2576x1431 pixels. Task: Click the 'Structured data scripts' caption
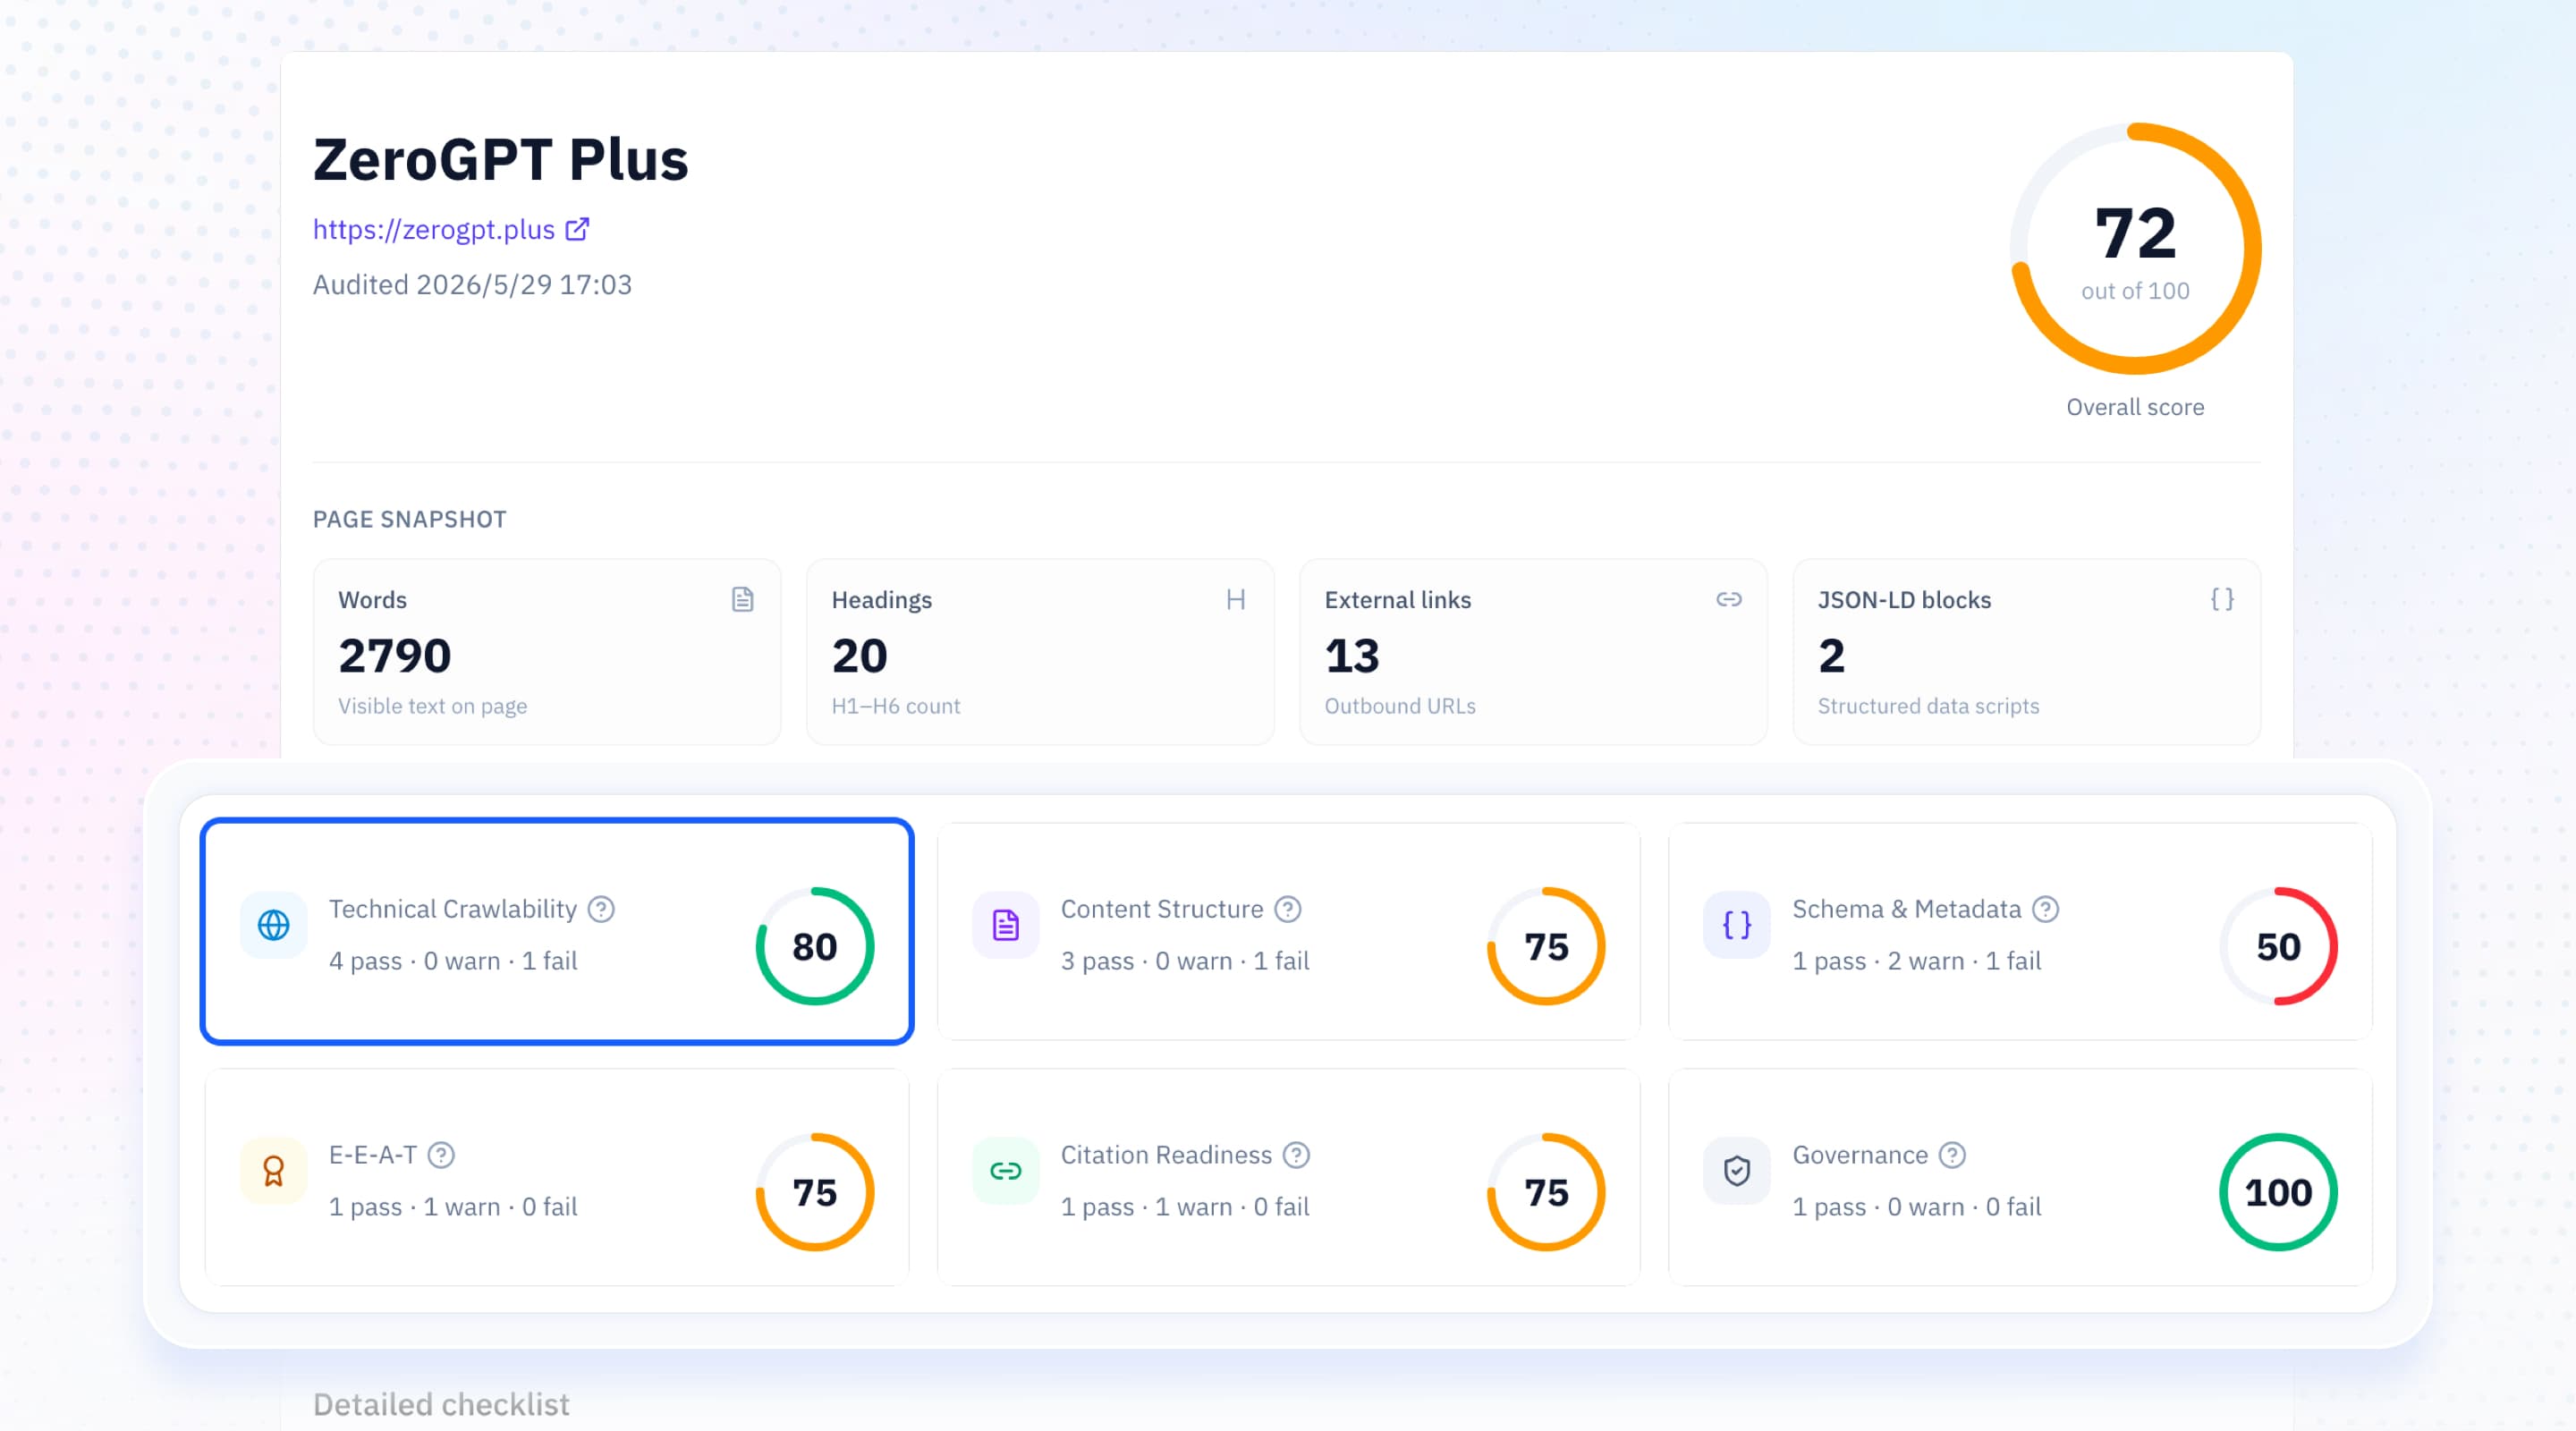point(1928,706)
